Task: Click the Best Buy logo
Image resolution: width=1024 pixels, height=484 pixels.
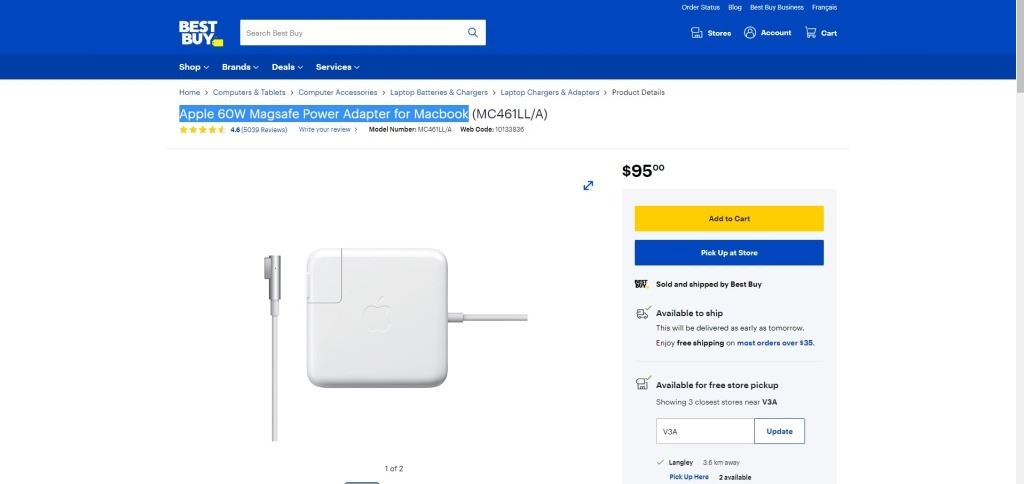Action: tap(200, 33)
